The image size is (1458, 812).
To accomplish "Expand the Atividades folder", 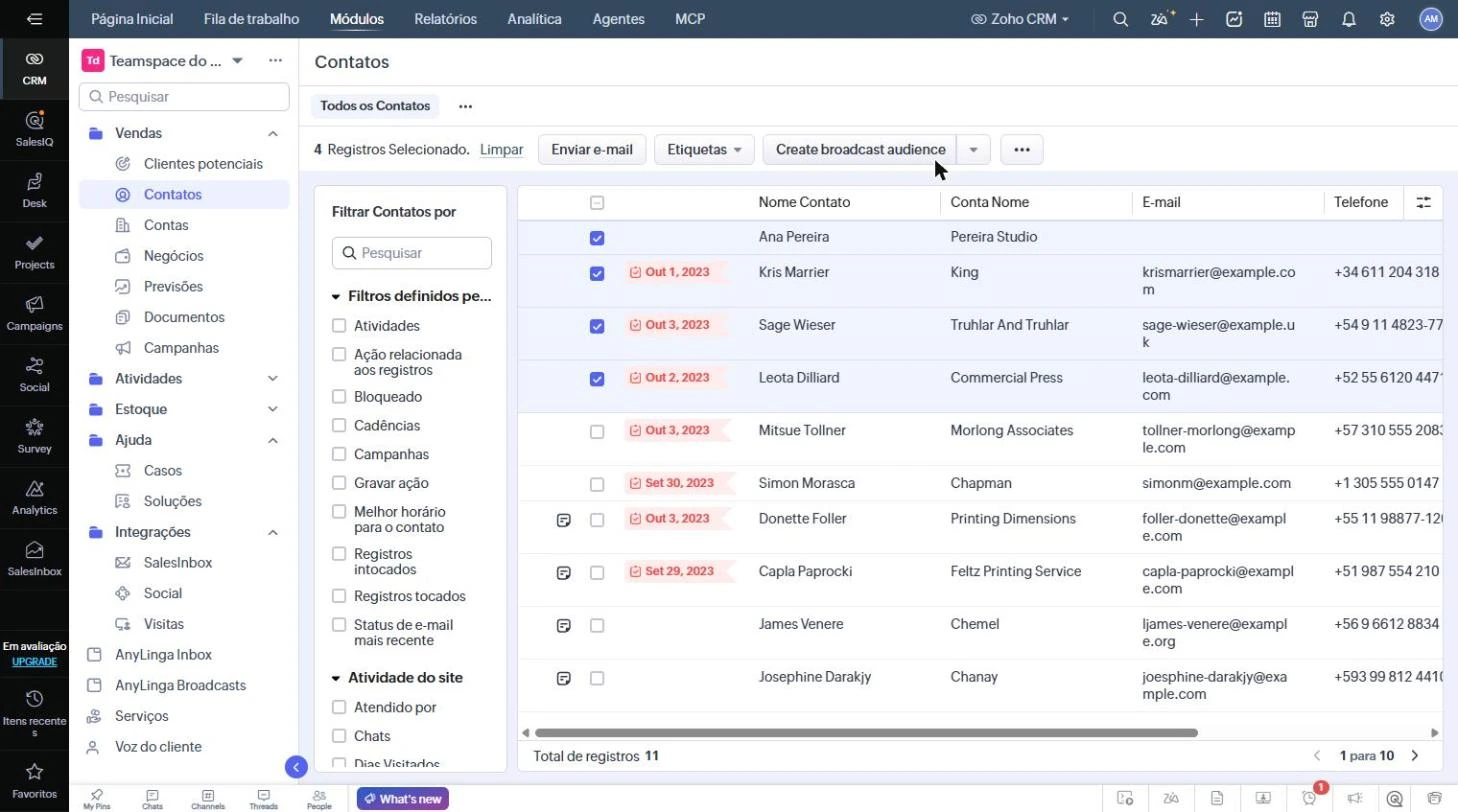I will [272, 379].
